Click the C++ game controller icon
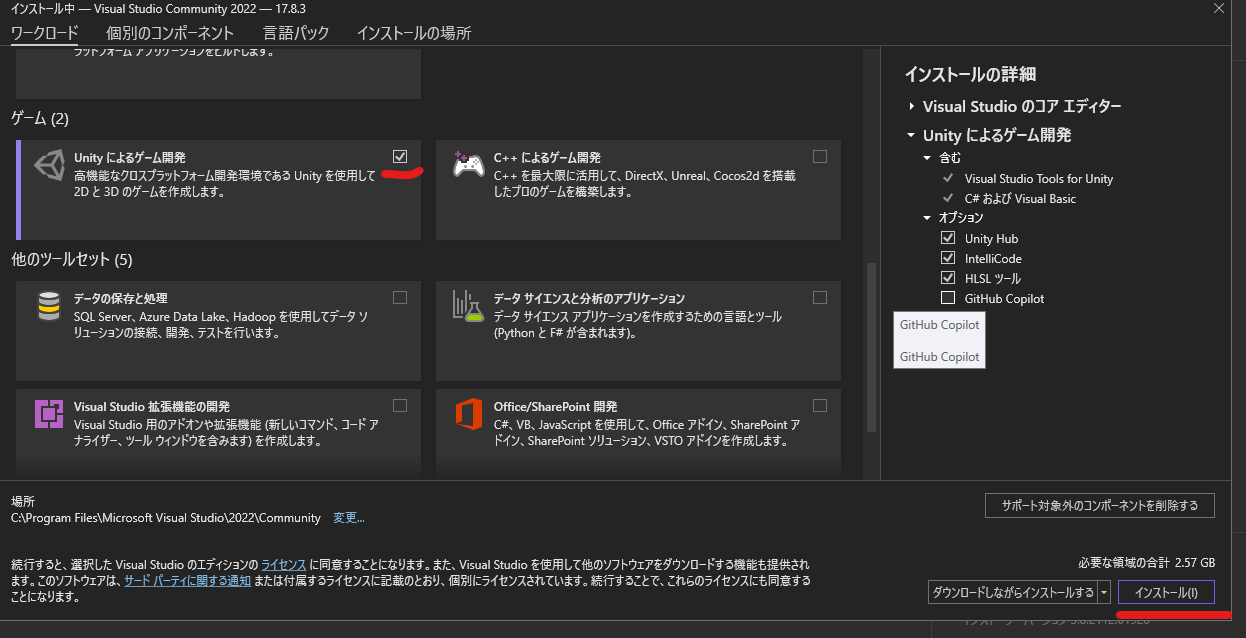This screenshot has width=1246, height=638. (x=468, y=167)
